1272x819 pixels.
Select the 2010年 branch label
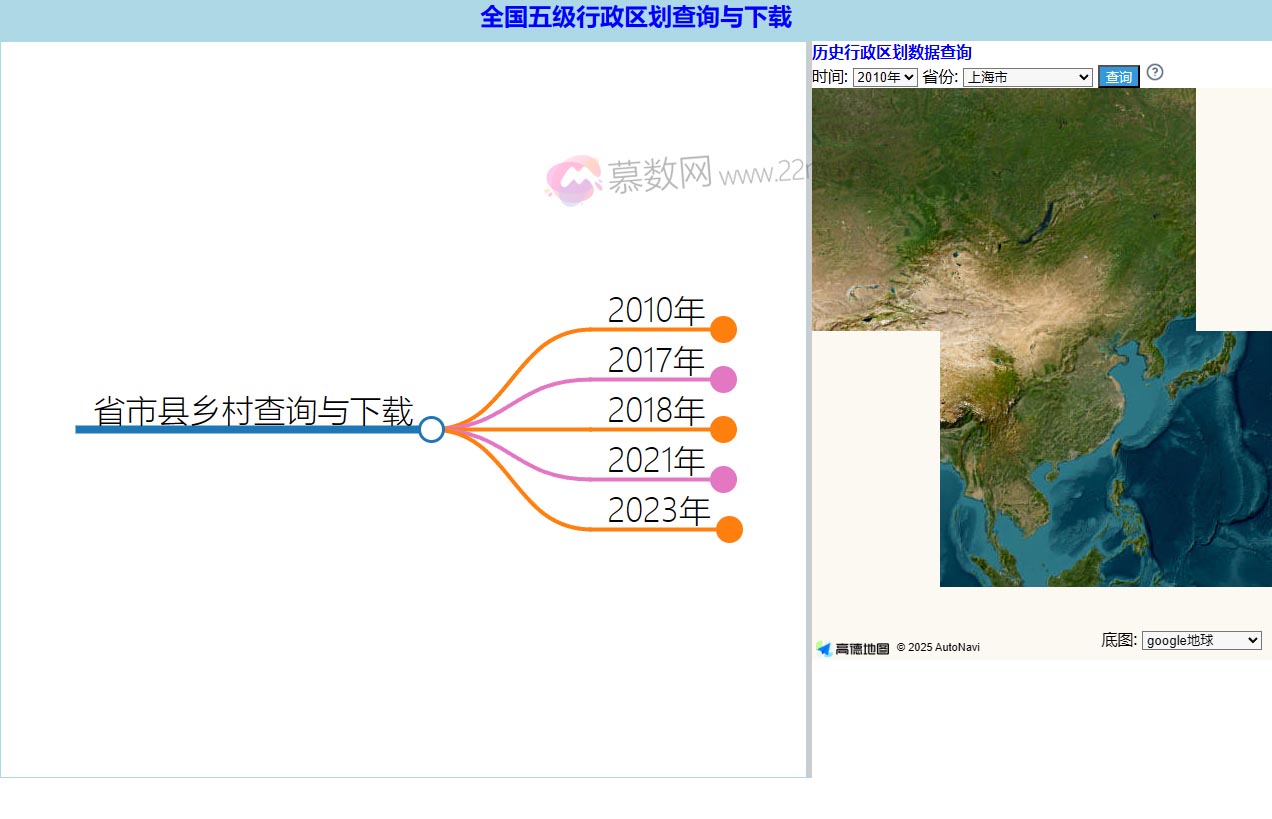pos(656,311)
